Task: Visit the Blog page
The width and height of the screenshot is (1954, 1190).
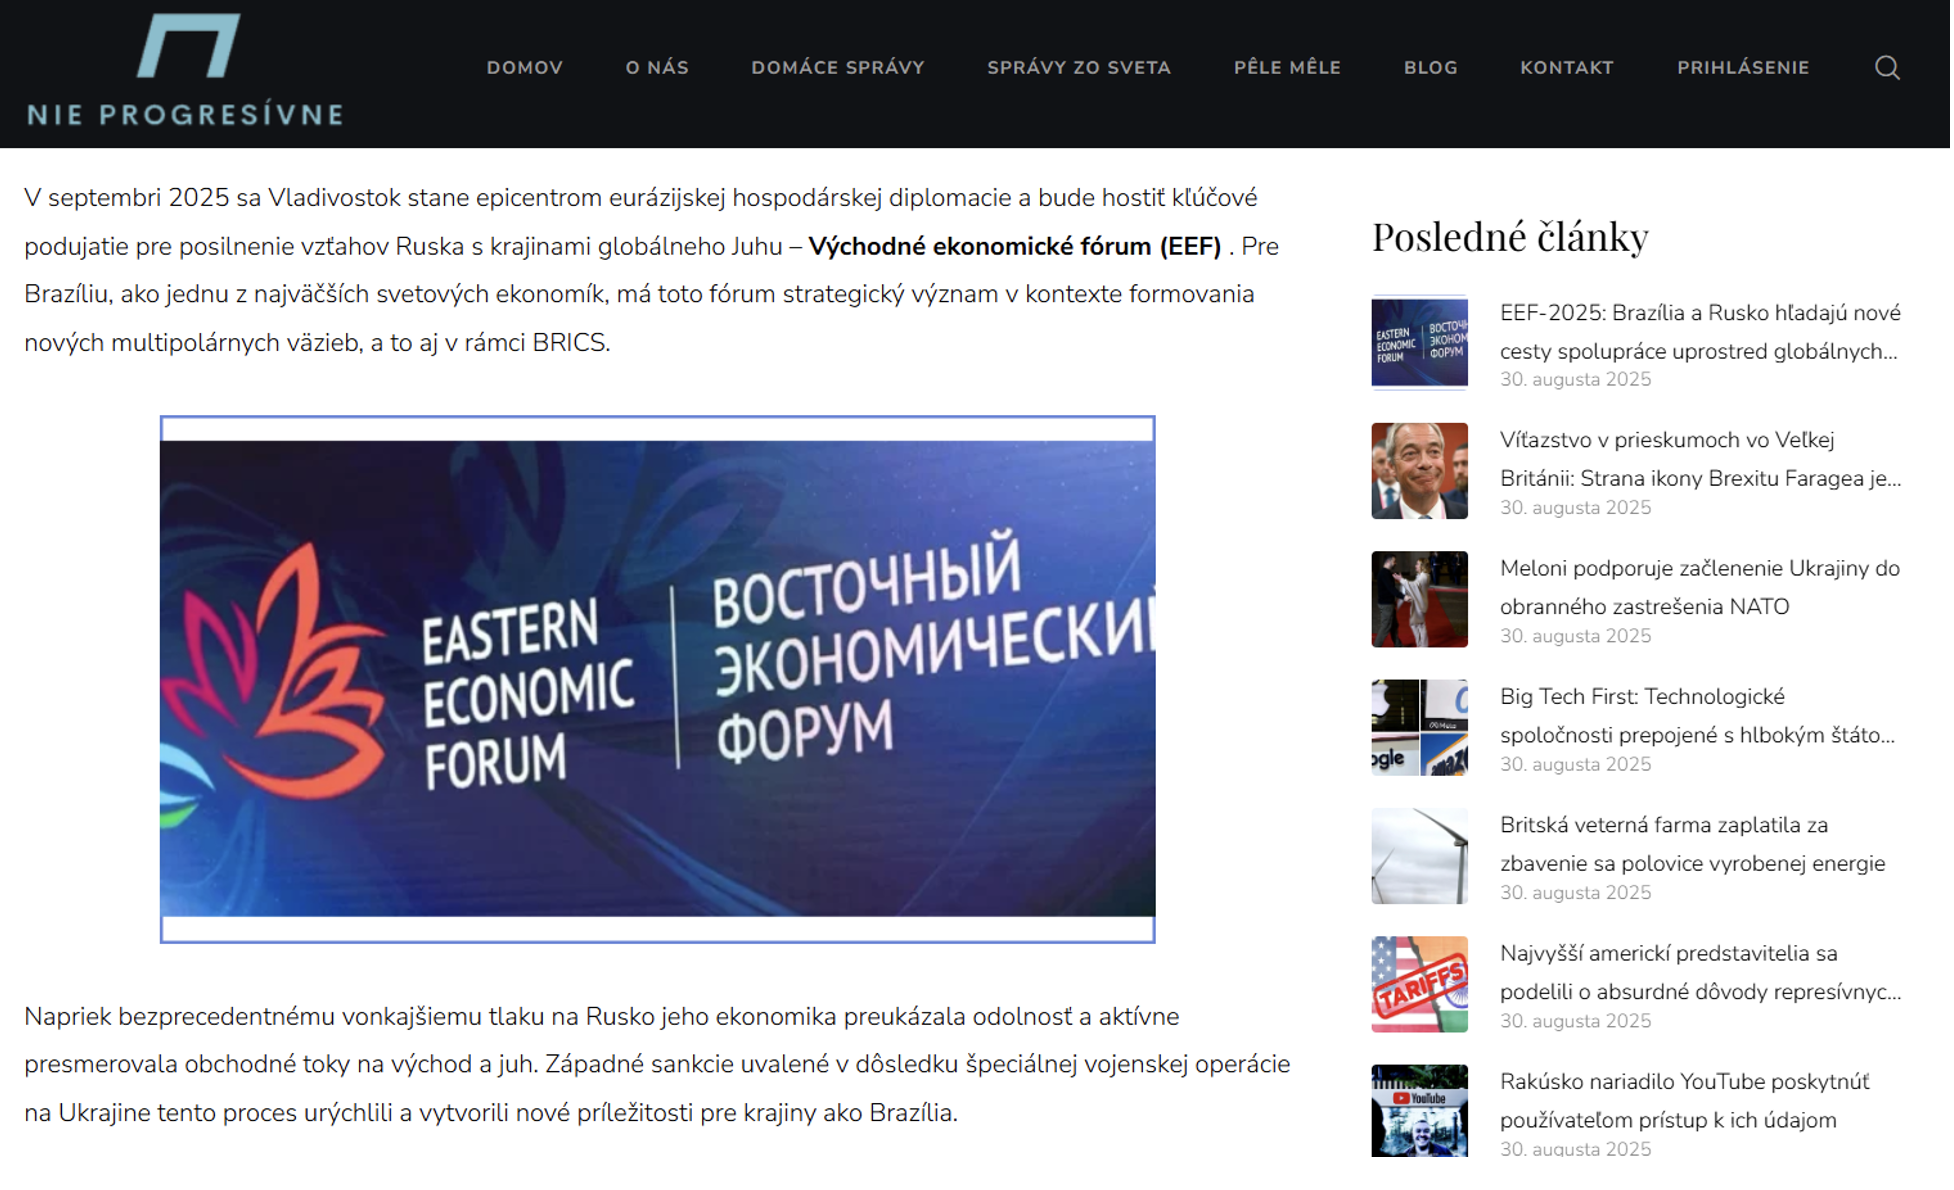Action: [1433, 68]
